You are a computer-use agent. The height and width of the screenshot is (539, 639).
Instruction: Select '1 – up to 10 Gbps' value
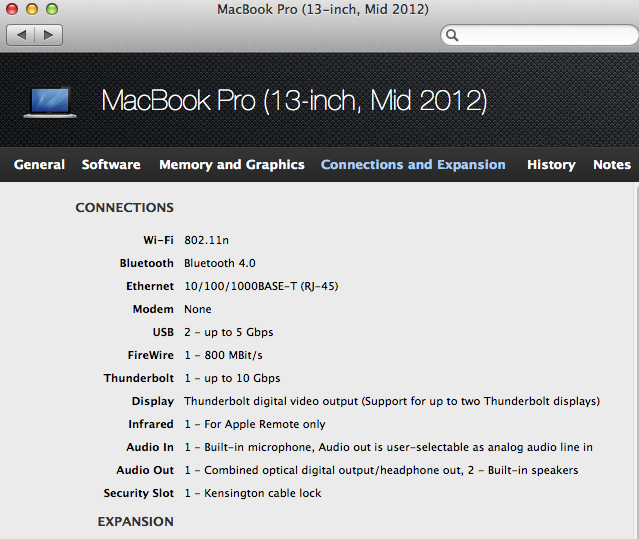click(232, 378)
